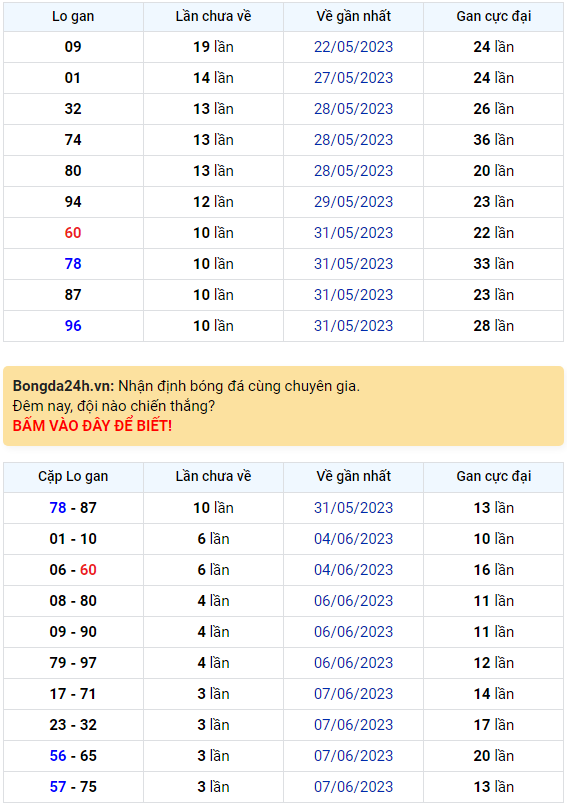
Task: Open the Bongda24h.vn banner link
Action: coord(283,406)
